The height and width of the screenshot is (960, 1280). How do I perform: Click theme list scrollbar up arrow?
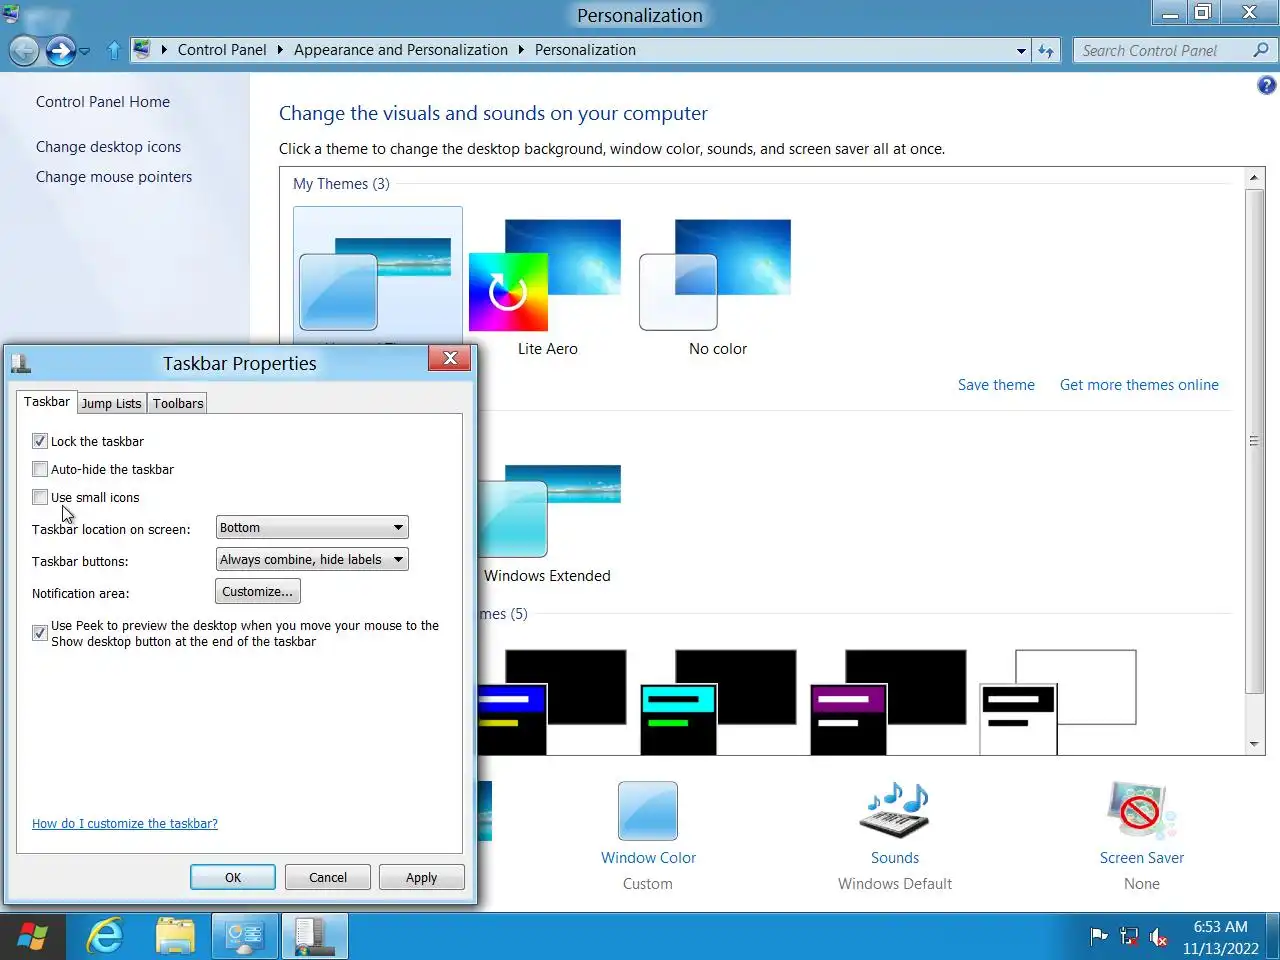pyautogui.click(x=1254, y=178)
